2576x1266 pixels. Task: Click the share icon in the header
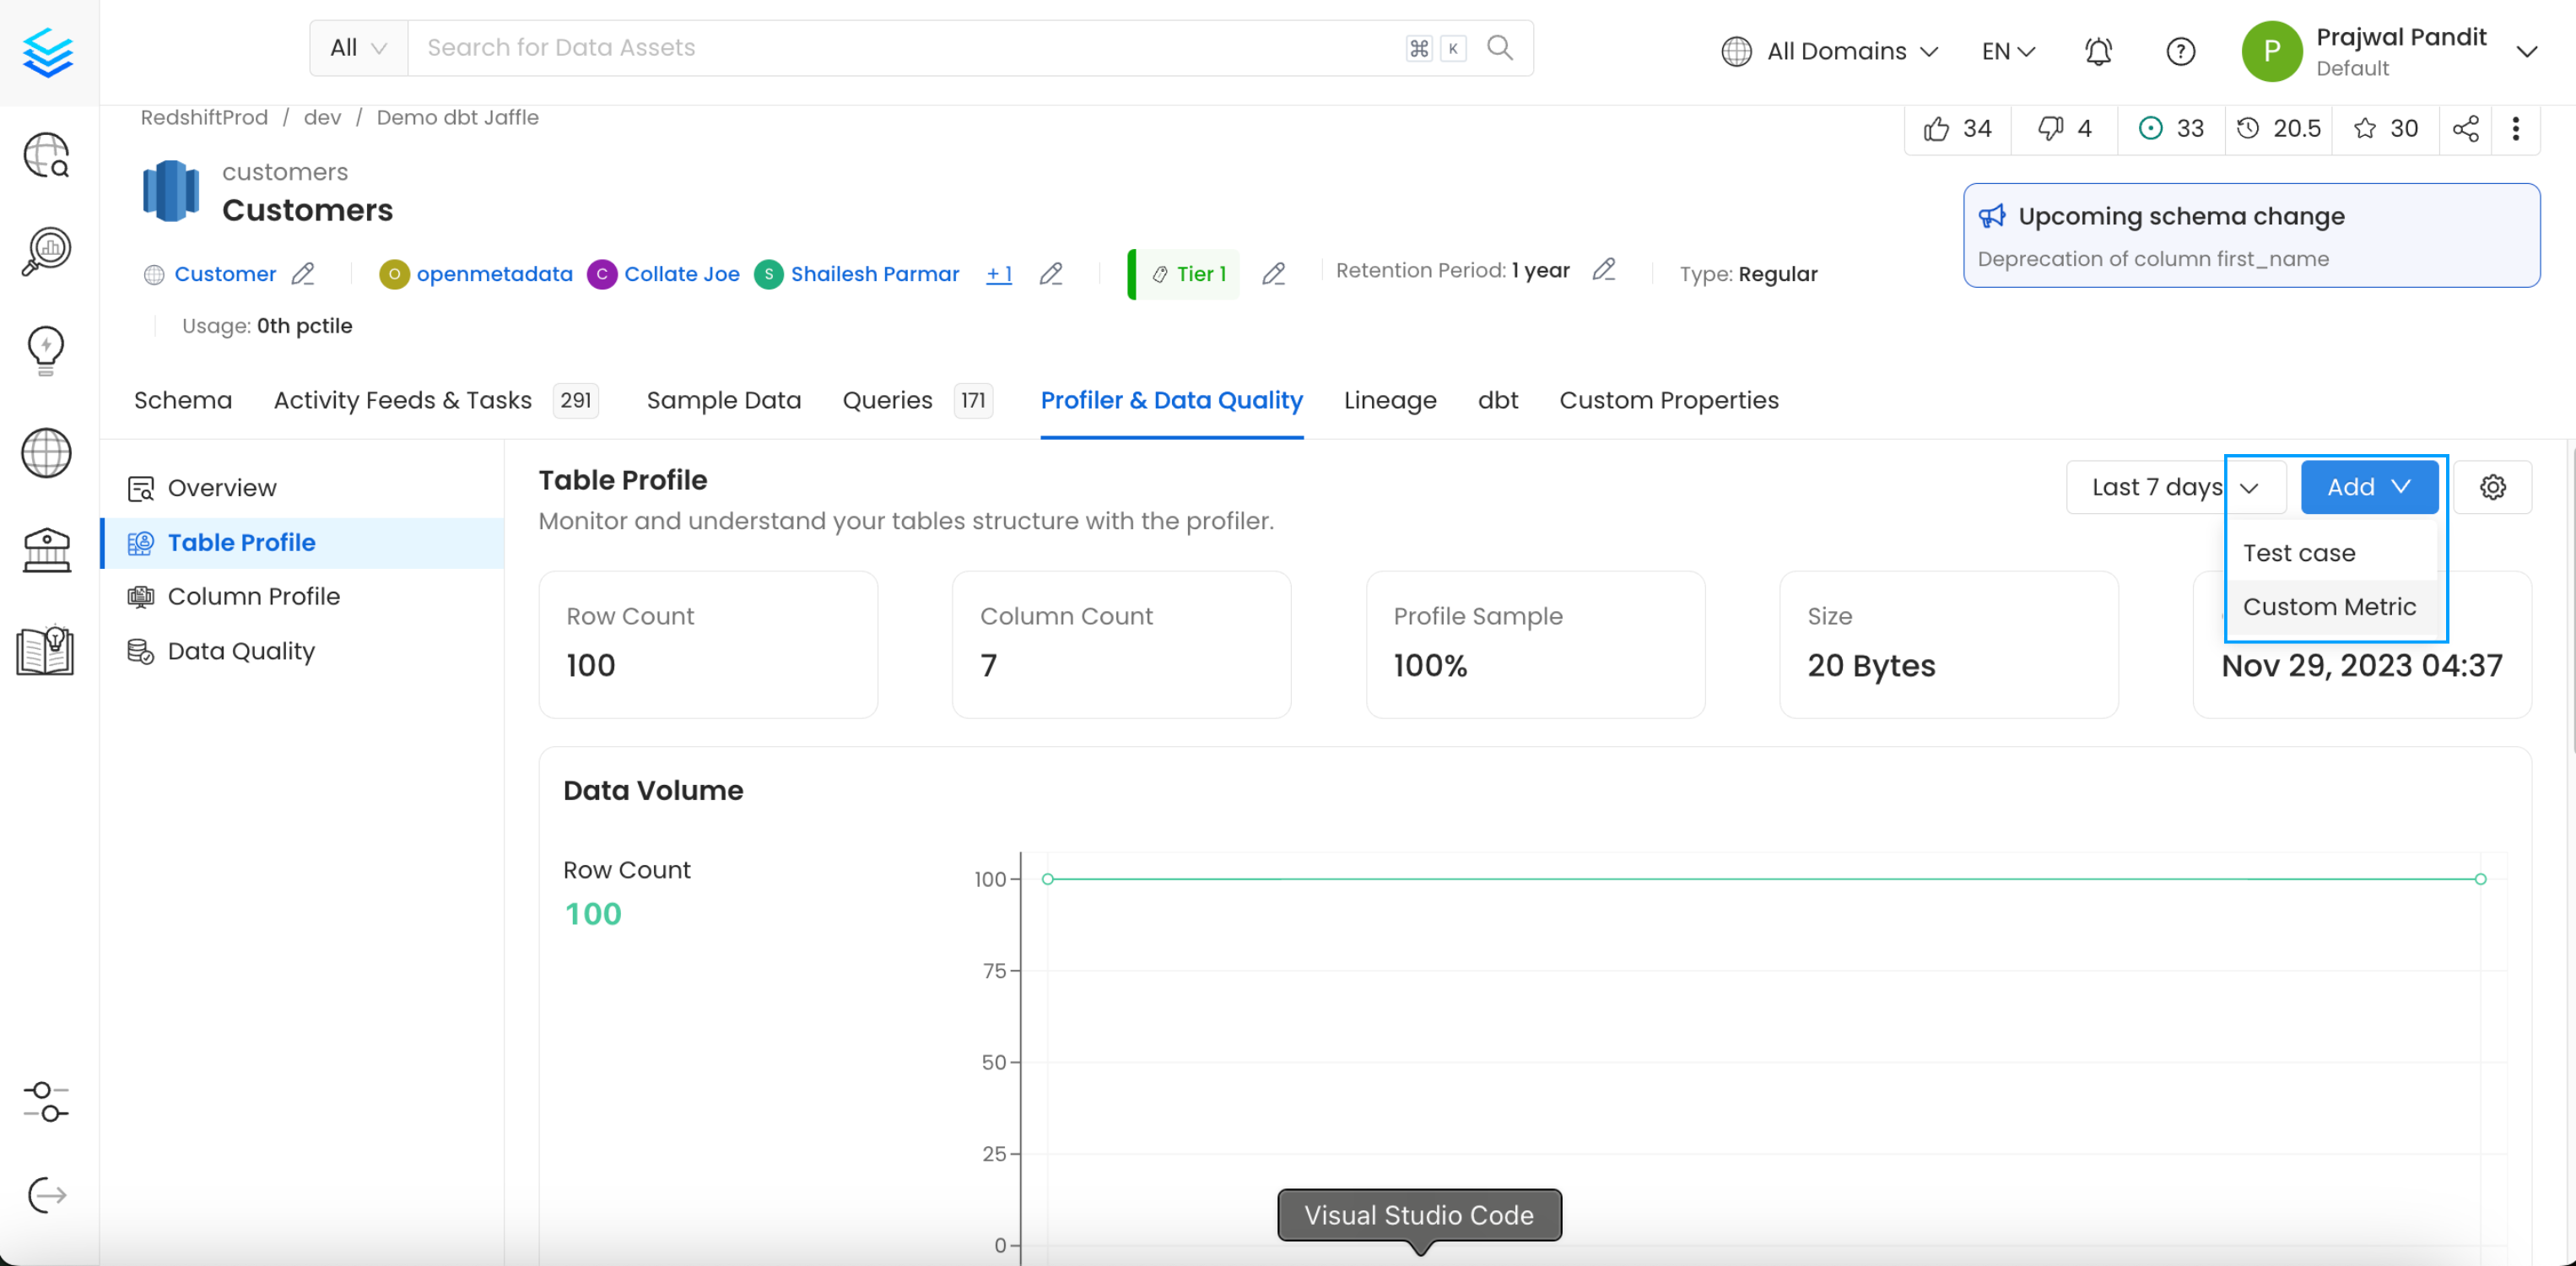2465,128
